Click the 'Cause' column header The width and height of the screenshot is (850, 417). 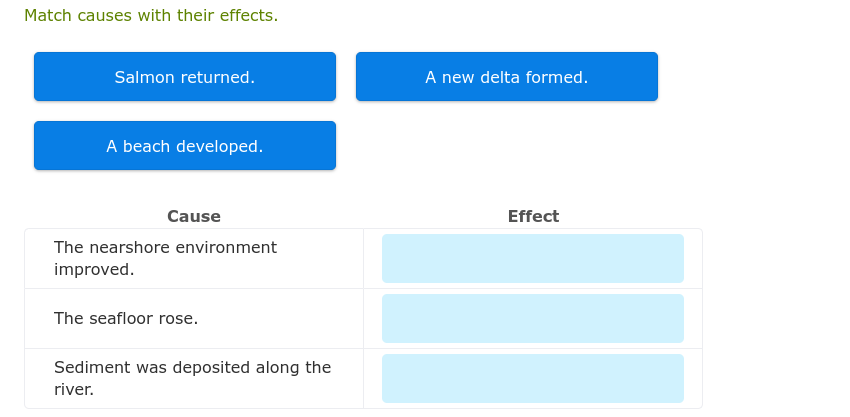[x=194, y=216]
